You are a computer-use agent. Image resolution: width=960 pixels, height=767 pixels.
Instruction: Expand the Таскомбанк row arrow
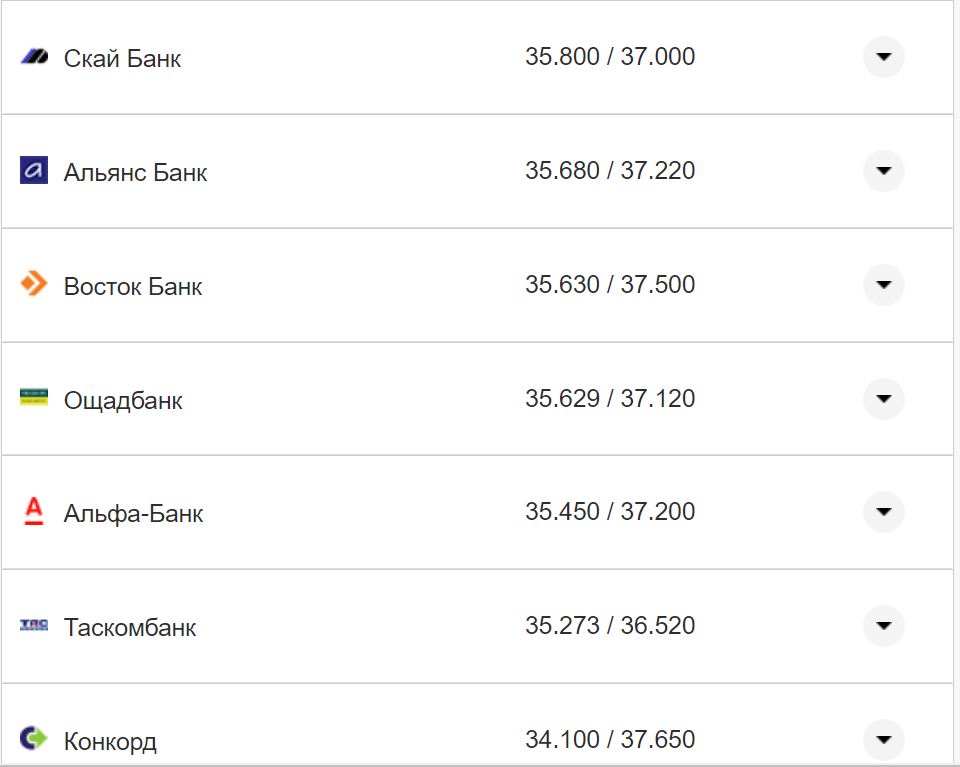[x=883, y=626]
